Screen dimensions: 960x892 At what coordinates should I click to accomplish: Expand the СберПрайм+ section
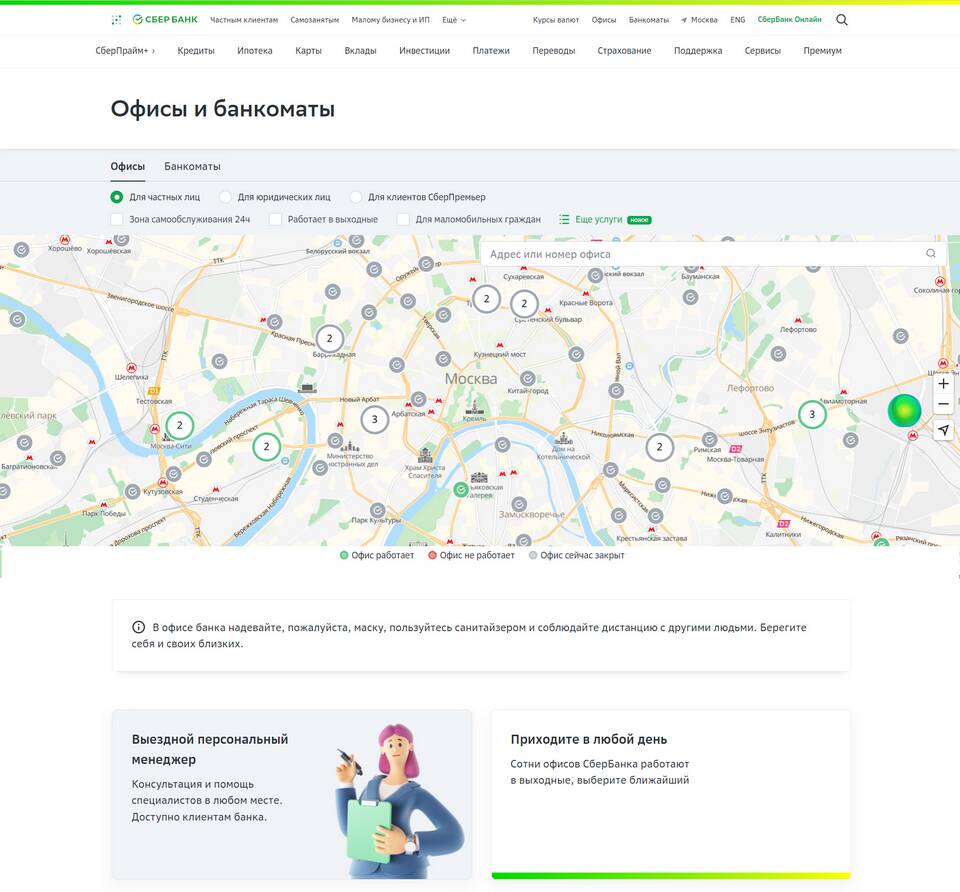(125, 51)
